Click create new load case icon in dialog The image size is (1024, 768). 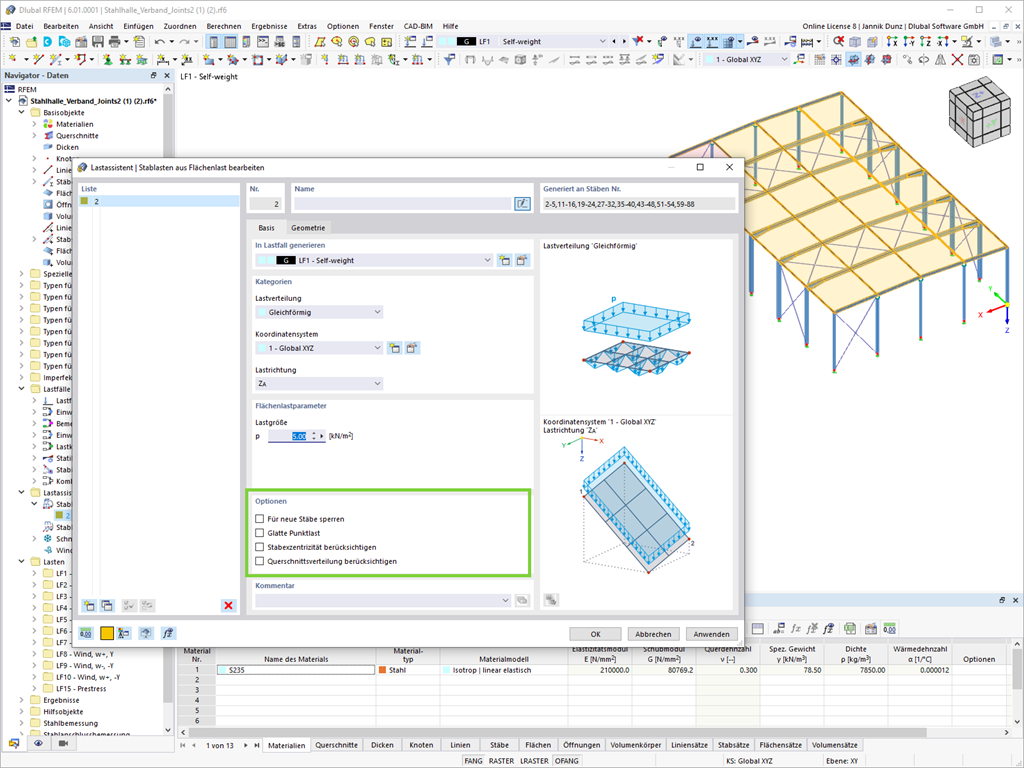tap(504, 261)
